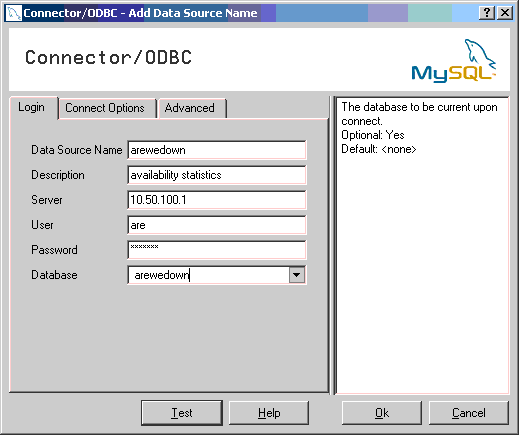The height and width of the screenshot is (435, 519).
Task: Focus the Password field
Action: (x=217, y=250)
